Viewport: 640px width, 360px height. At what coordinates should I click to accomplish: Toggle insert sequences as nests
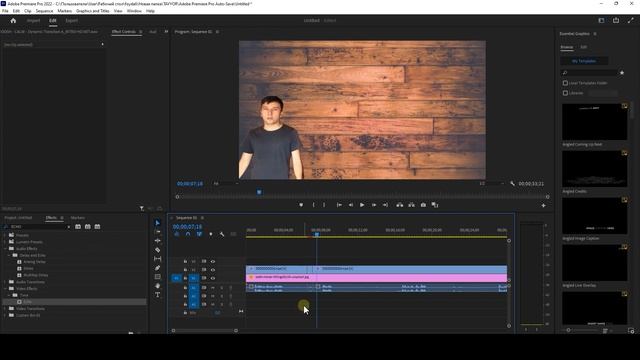177,234
